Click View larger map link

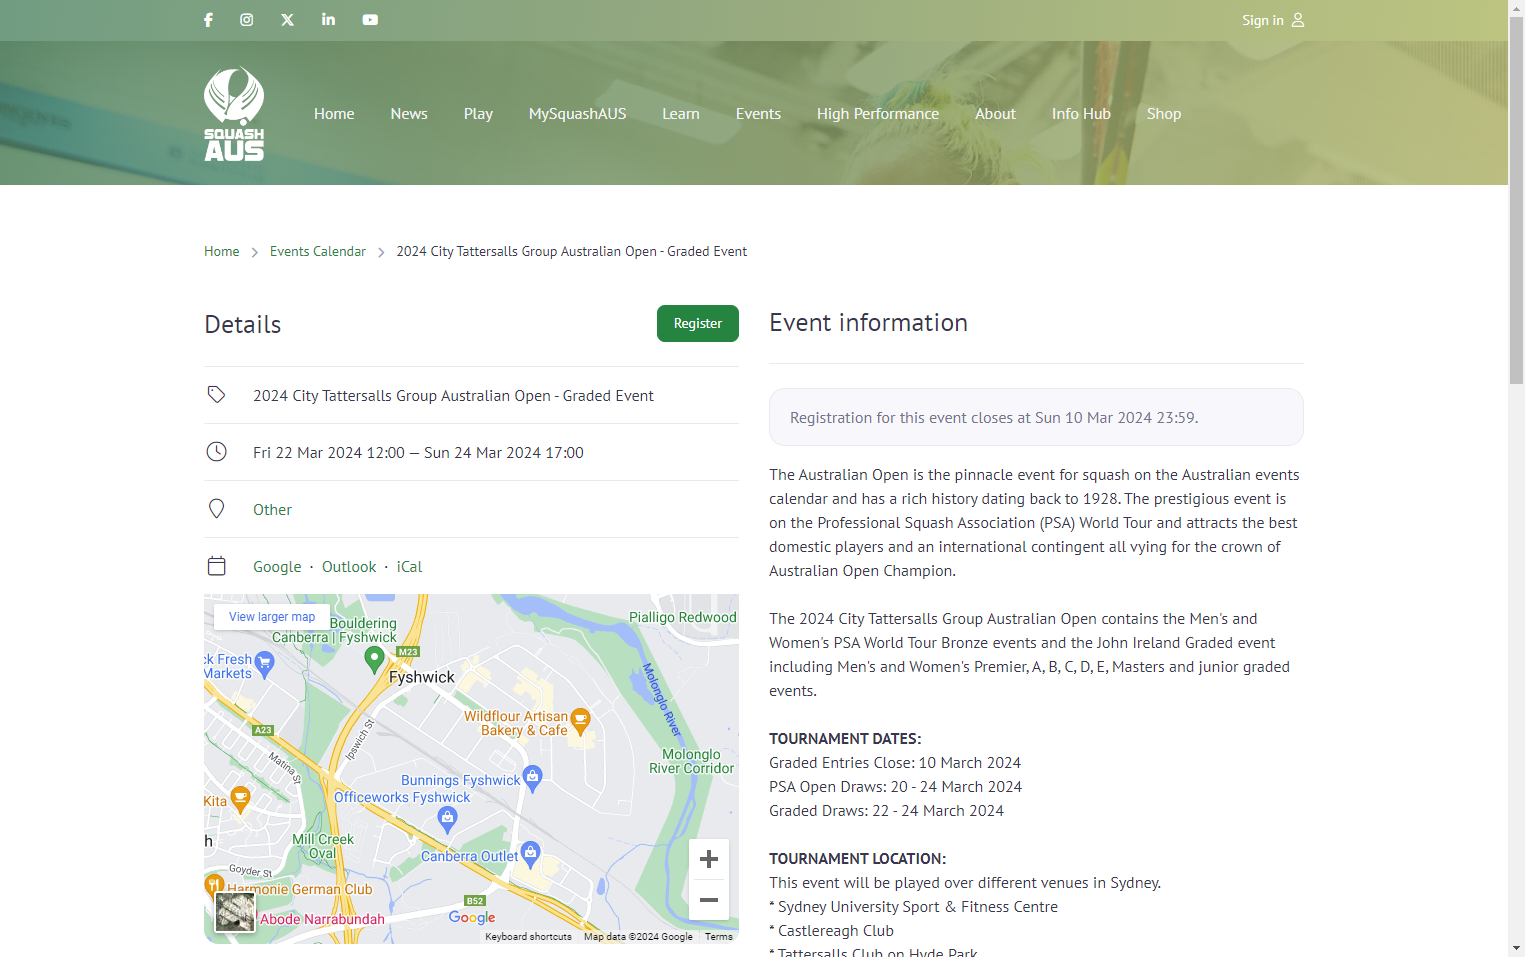pyautogui.click(x=272, y=617)
